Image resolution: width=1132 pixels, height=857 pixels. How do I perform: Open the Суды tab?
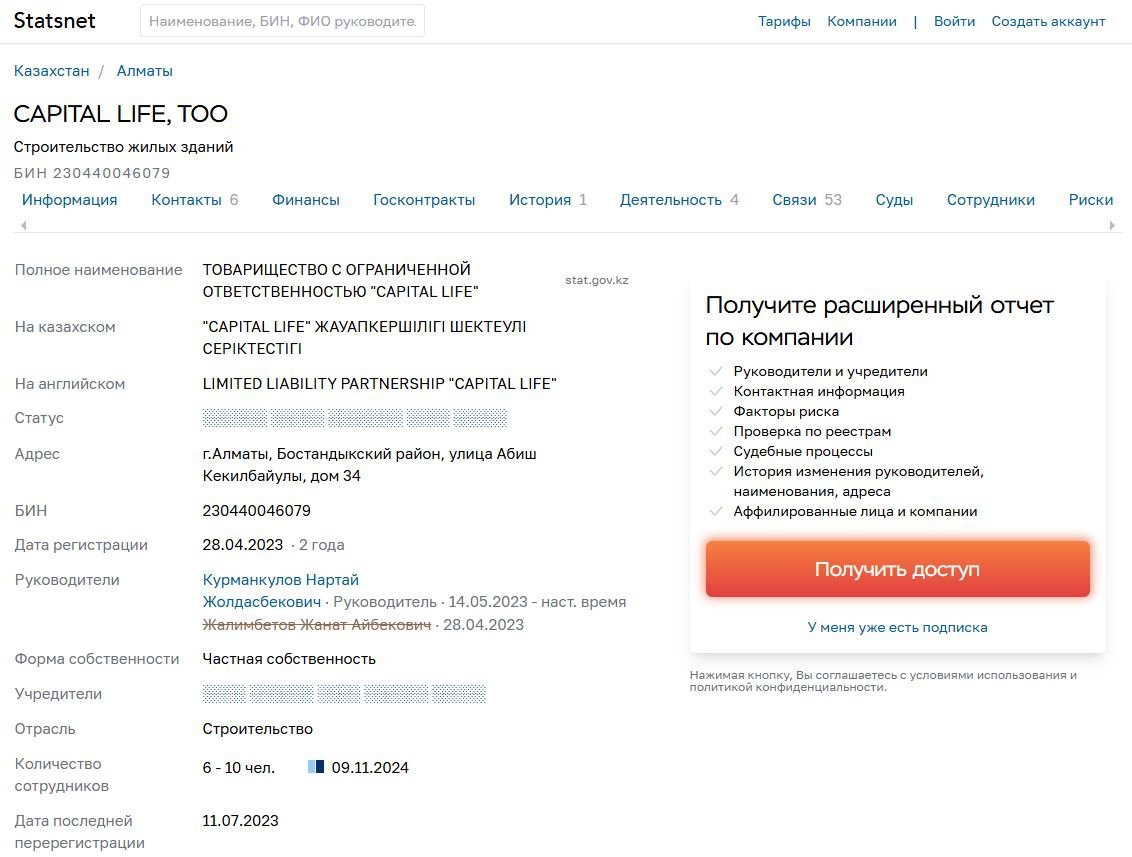click(894, 200)
